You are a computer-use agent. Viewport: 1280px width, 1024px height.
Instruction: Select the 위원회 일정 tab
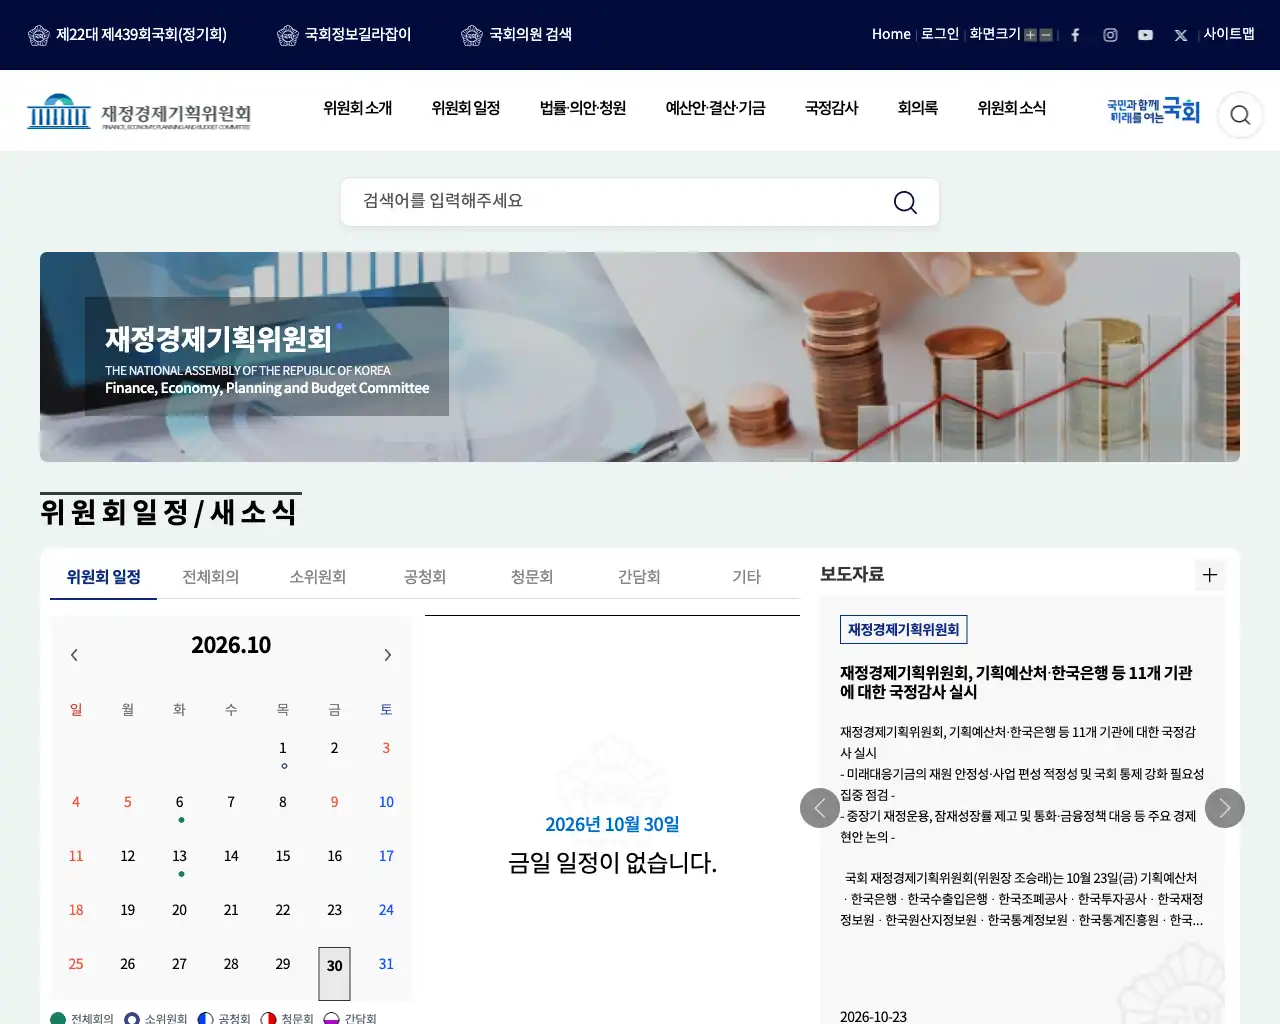104,577
